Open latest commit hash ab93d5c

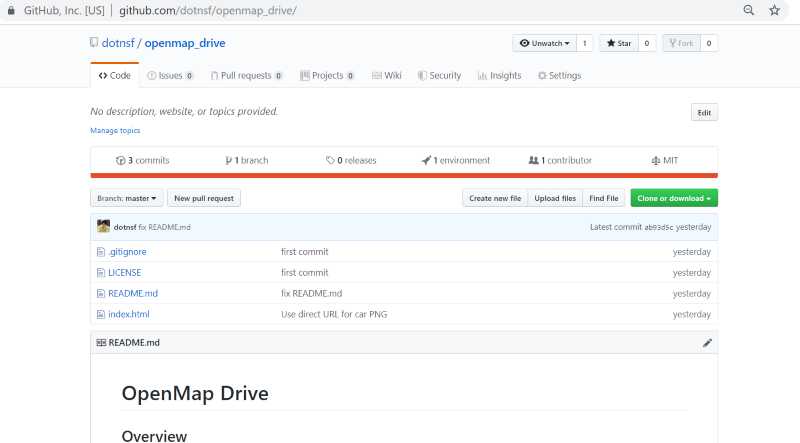(x=659, y=228)
